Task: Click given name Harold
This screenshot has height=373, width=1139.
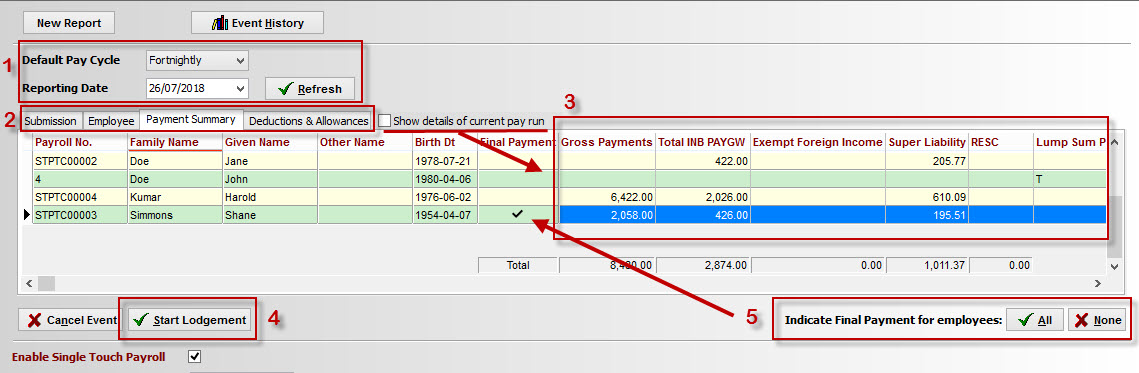Action: pyautogui.click(x=270, y=197)
